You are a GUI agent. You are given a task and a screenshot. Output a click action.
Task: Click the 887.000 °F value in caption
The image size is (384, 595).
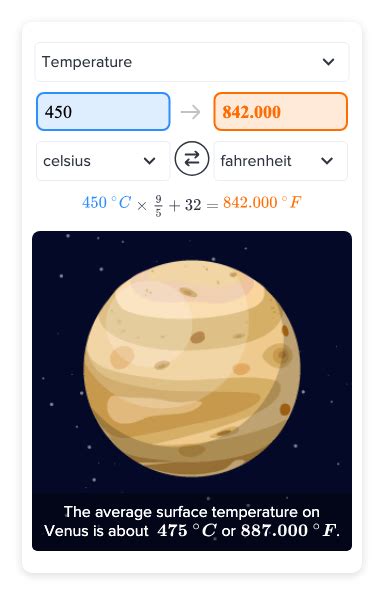tap(289, 530)
